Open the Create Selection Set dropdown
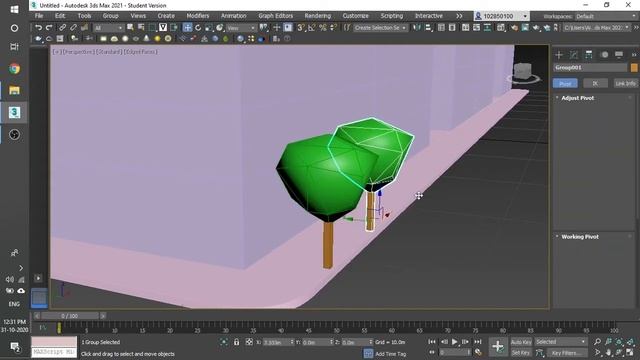The image size is (640, 360). coord(380,28)
